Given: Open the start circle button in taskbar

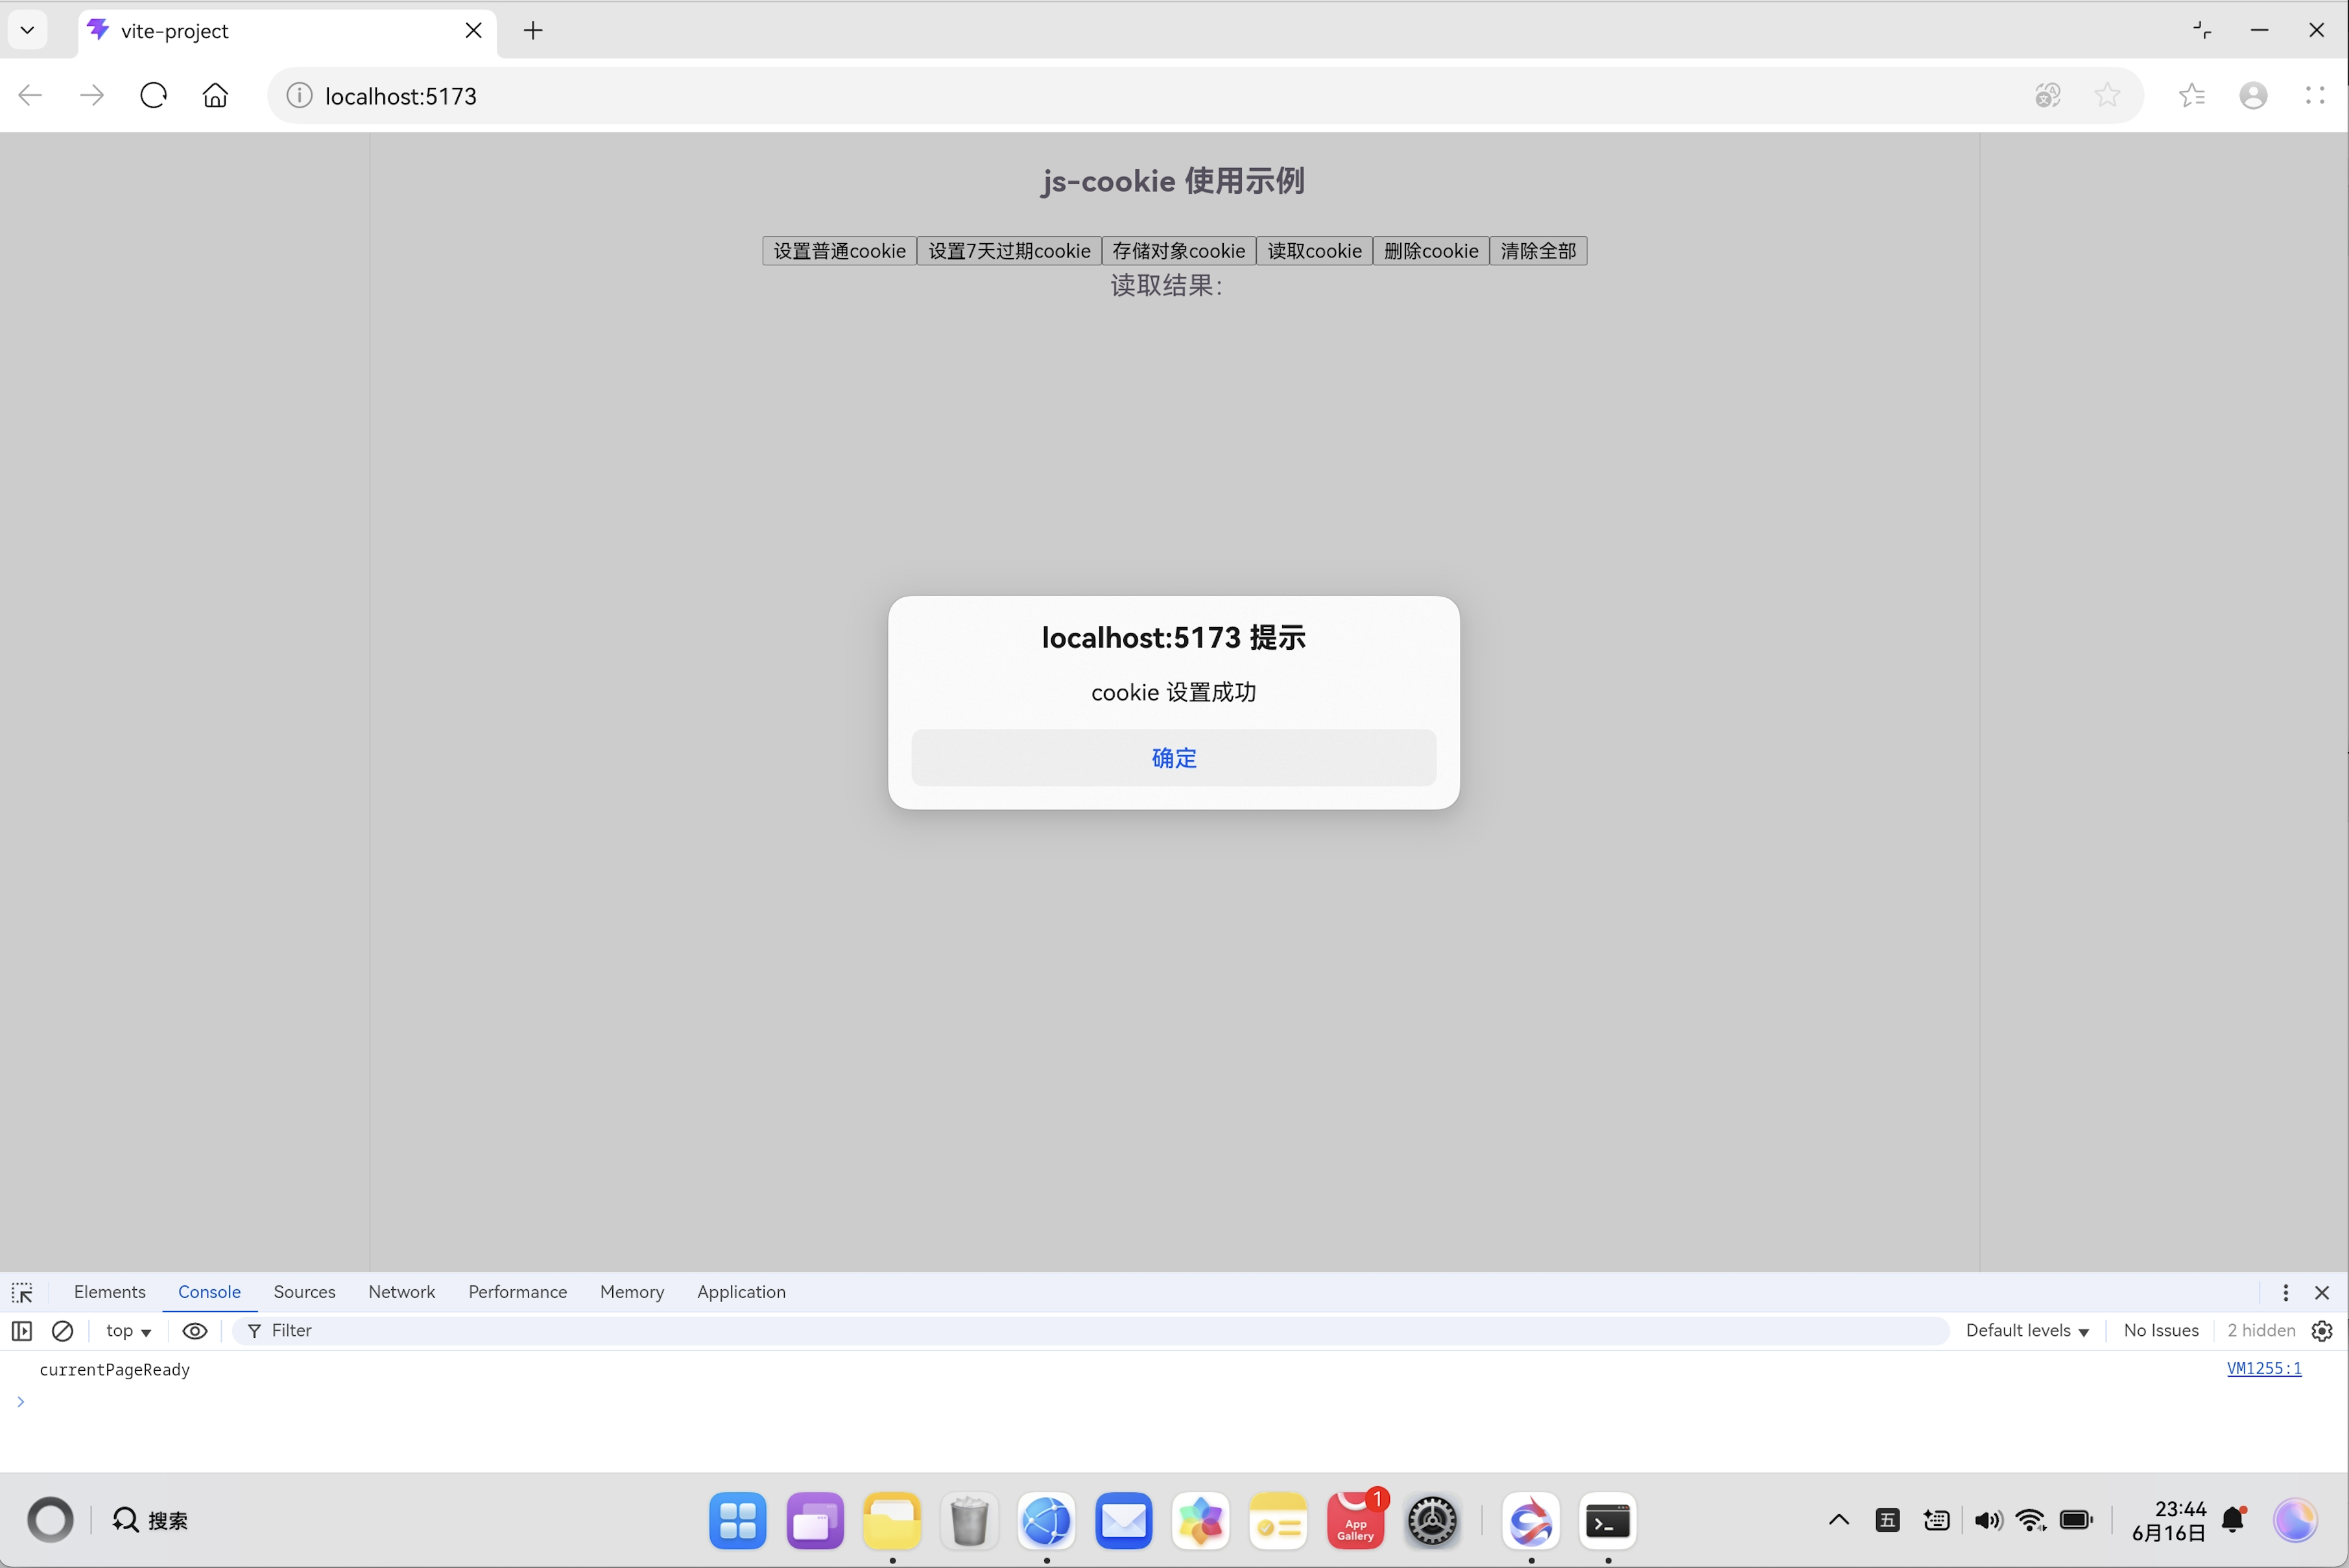Looking at the screenshot, I should click(50, 1520).
